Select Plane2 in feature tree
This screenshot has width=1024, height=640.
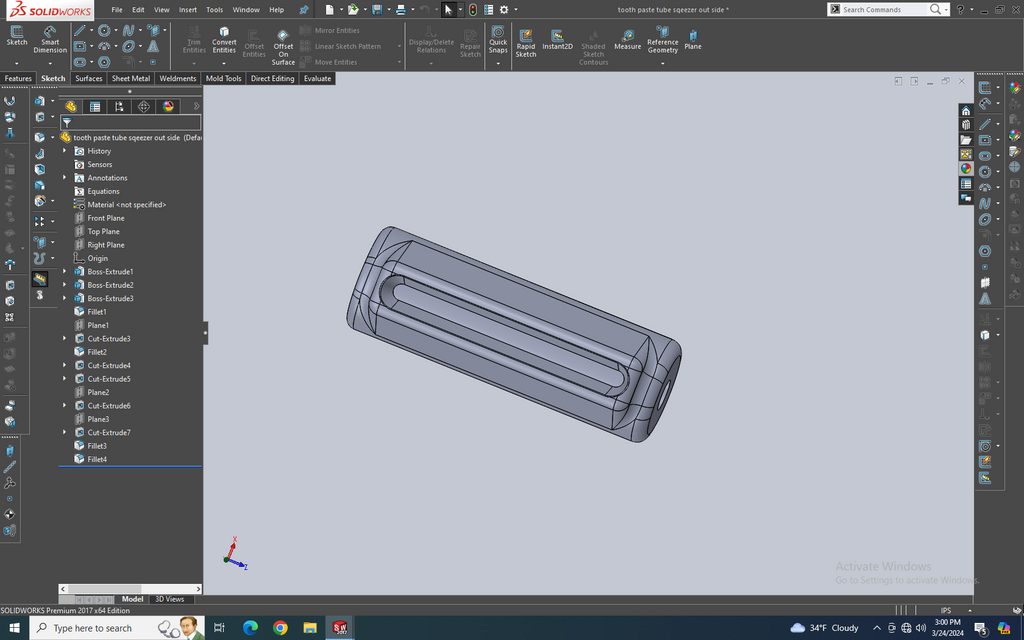click(x=98, y=392)
